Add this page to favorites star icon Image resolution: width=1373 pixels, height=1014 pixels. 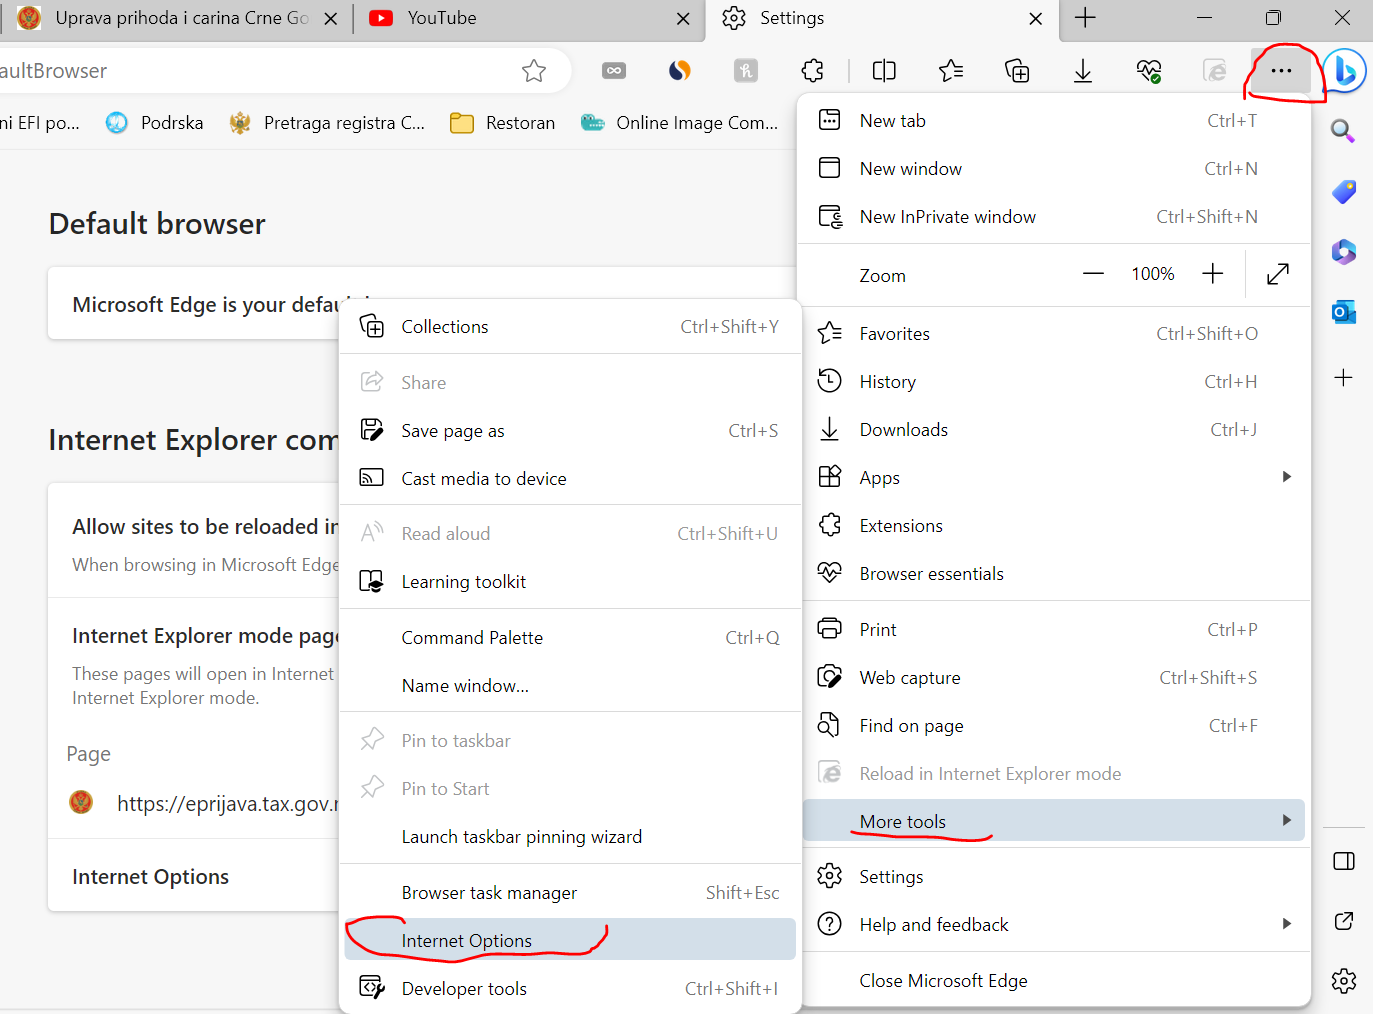click(534, 71)
